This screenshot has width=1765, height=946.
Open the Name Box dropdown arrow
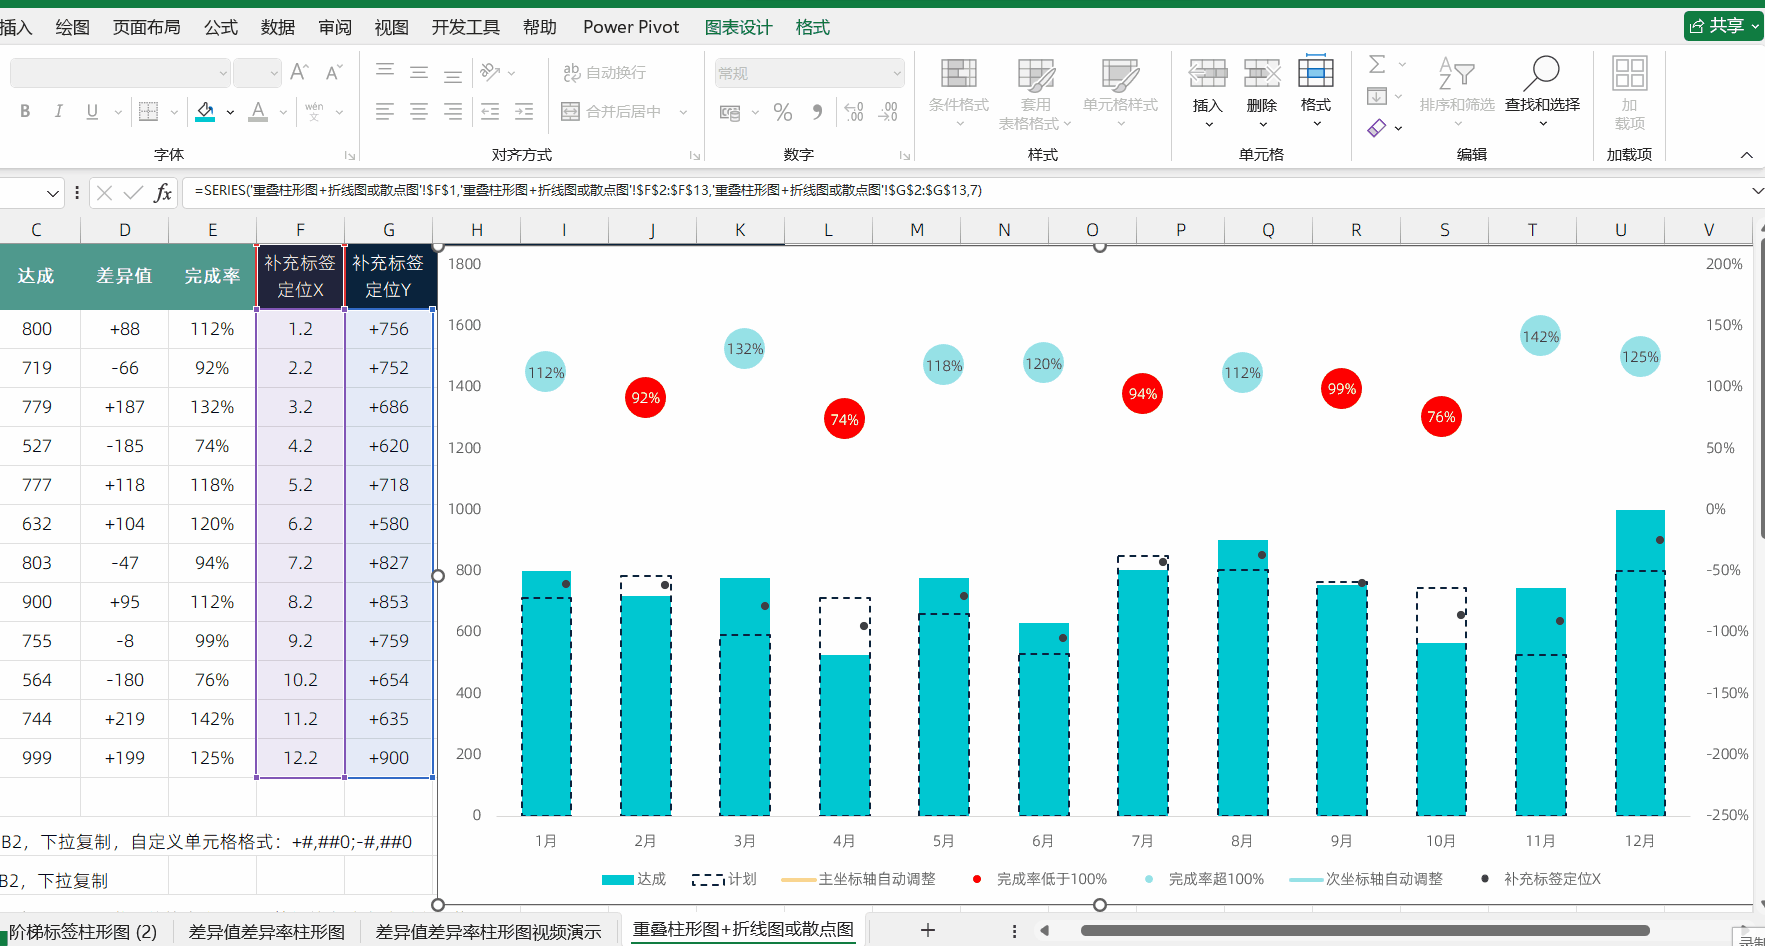click(53, 193)
